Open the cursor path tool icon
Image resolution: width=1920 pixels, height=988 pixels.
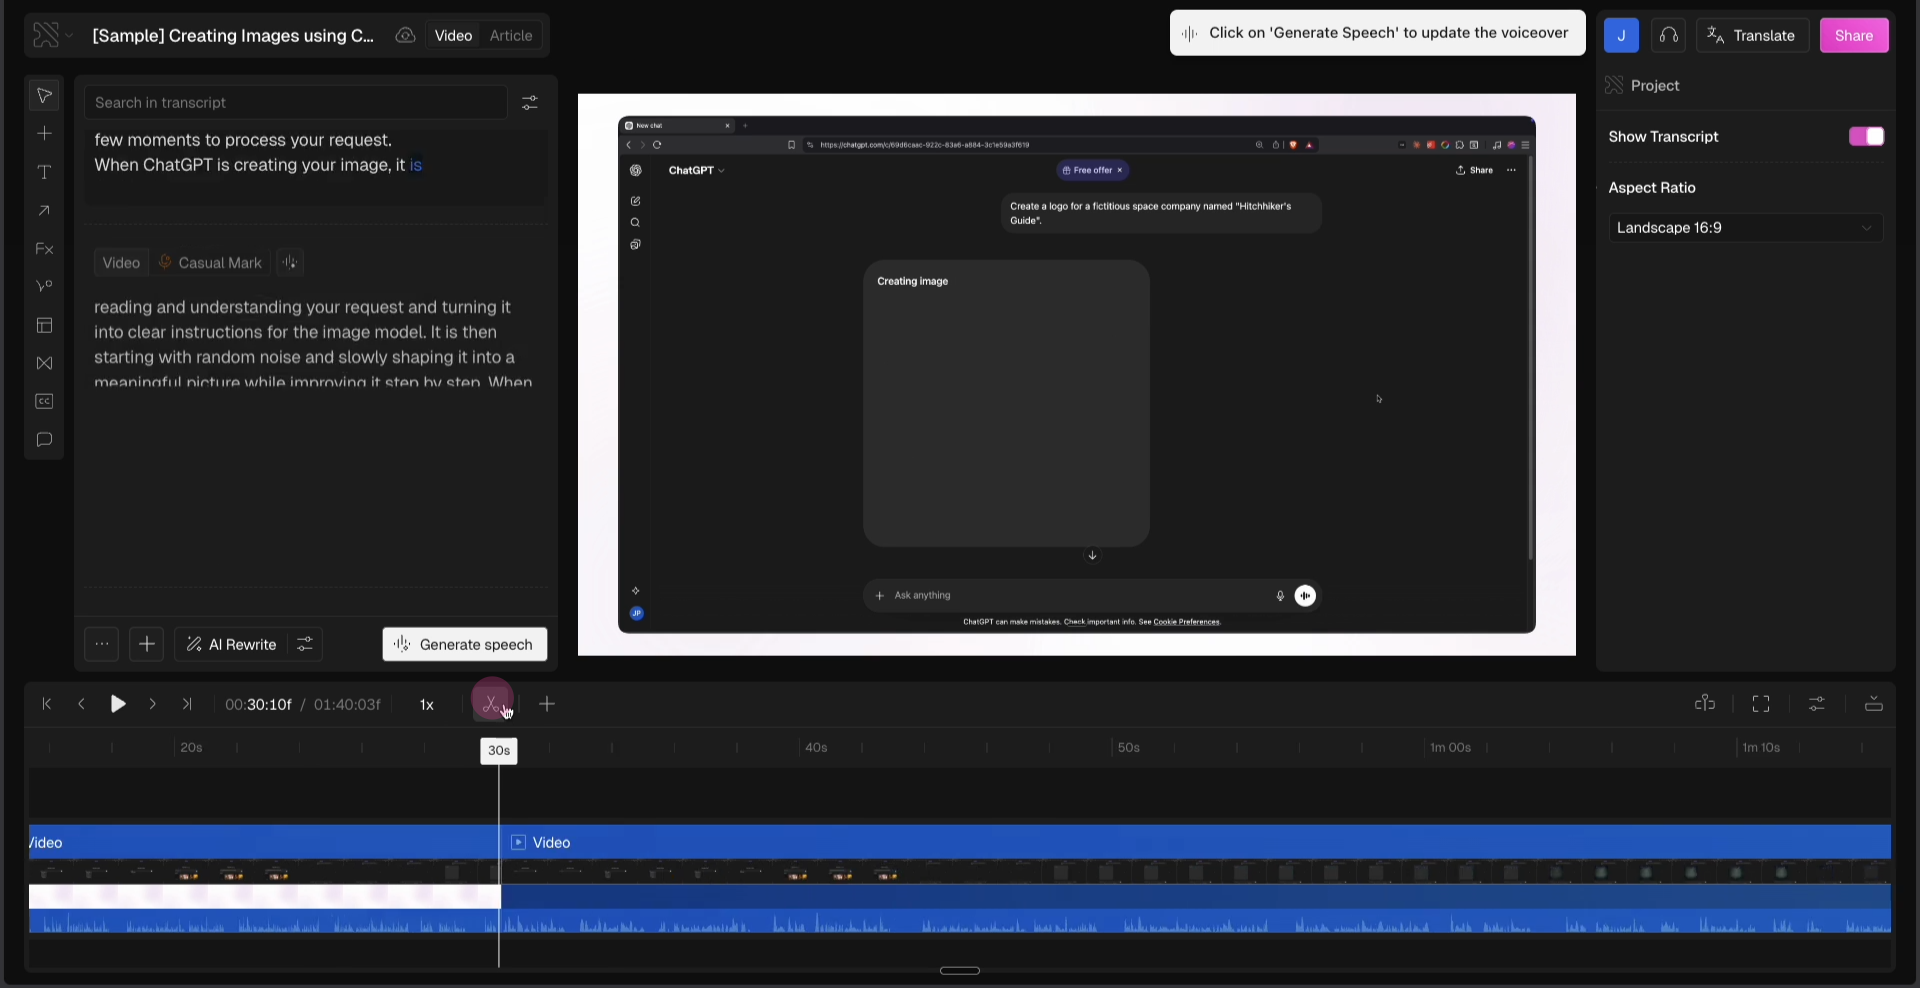click(44, 287)
